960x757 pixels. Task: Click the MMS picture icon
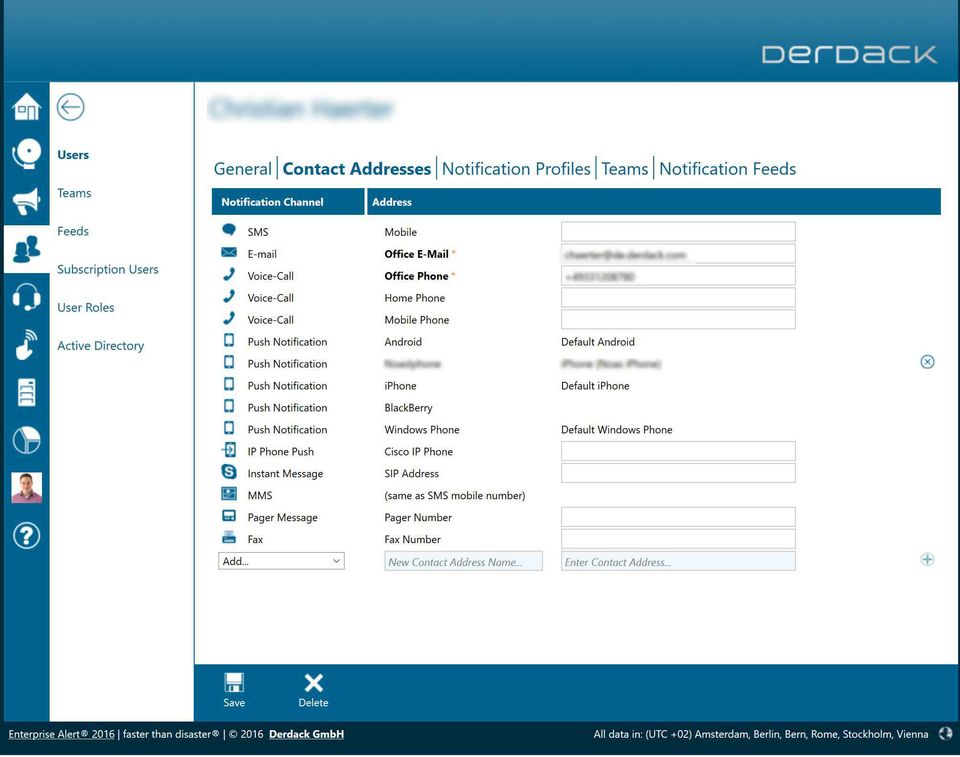click(229, 494)
